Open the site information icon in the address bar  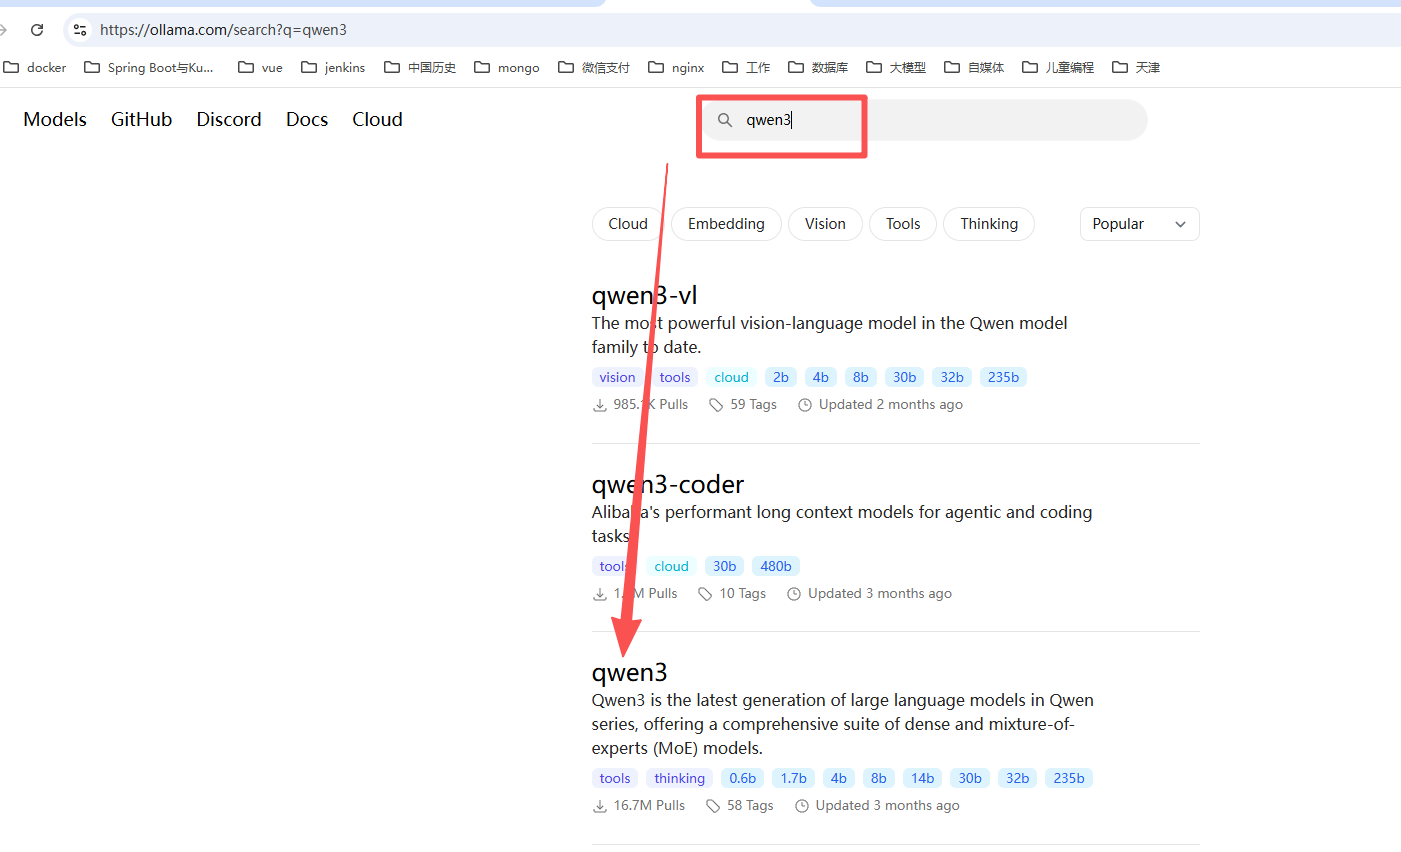tap(80, 30)
